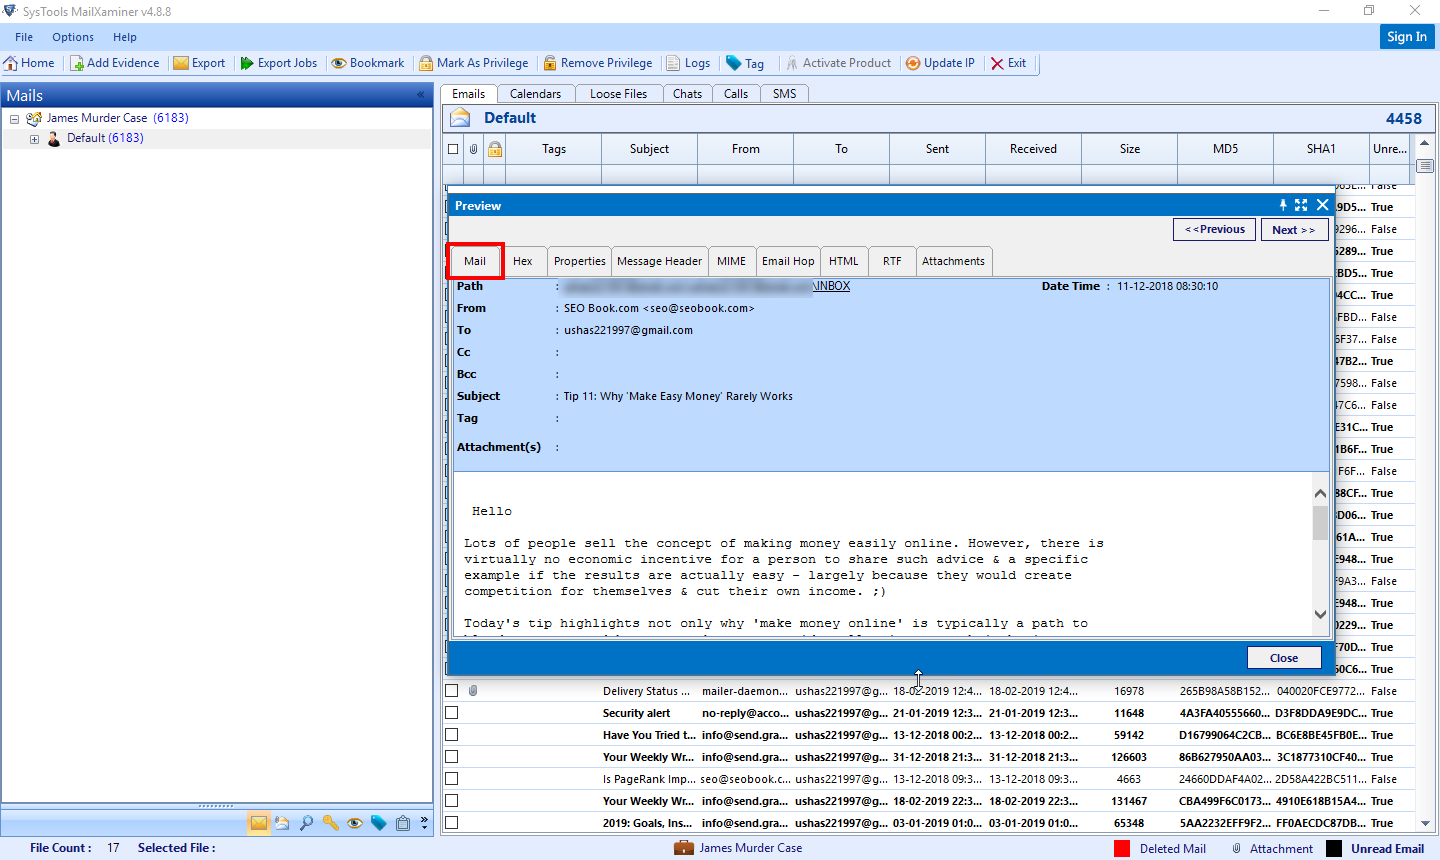Check the checkbox next to Delivery Status email
1440x860 pixels.
(451, 690)
